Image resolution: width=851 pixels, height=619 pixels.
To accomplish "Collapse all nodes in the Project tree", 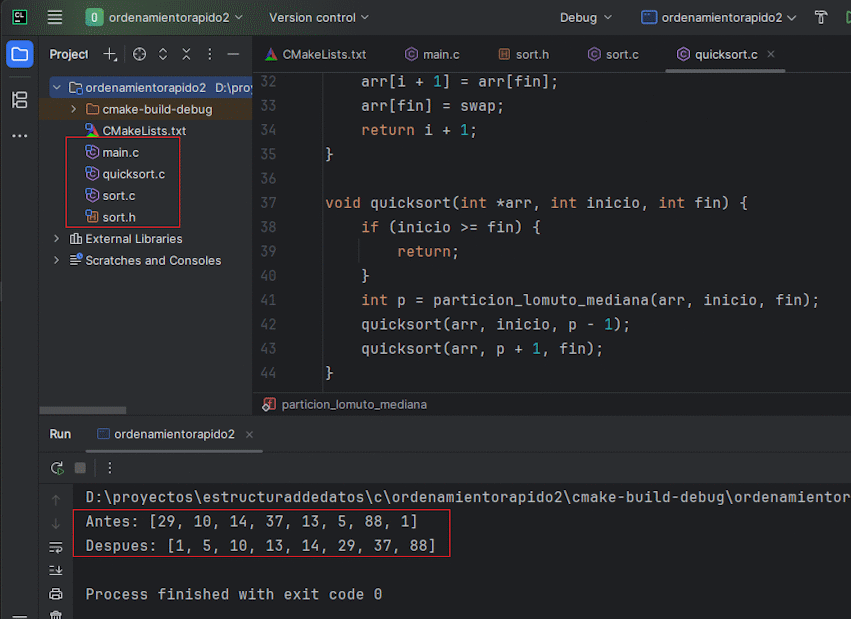I will click(187, 54).
